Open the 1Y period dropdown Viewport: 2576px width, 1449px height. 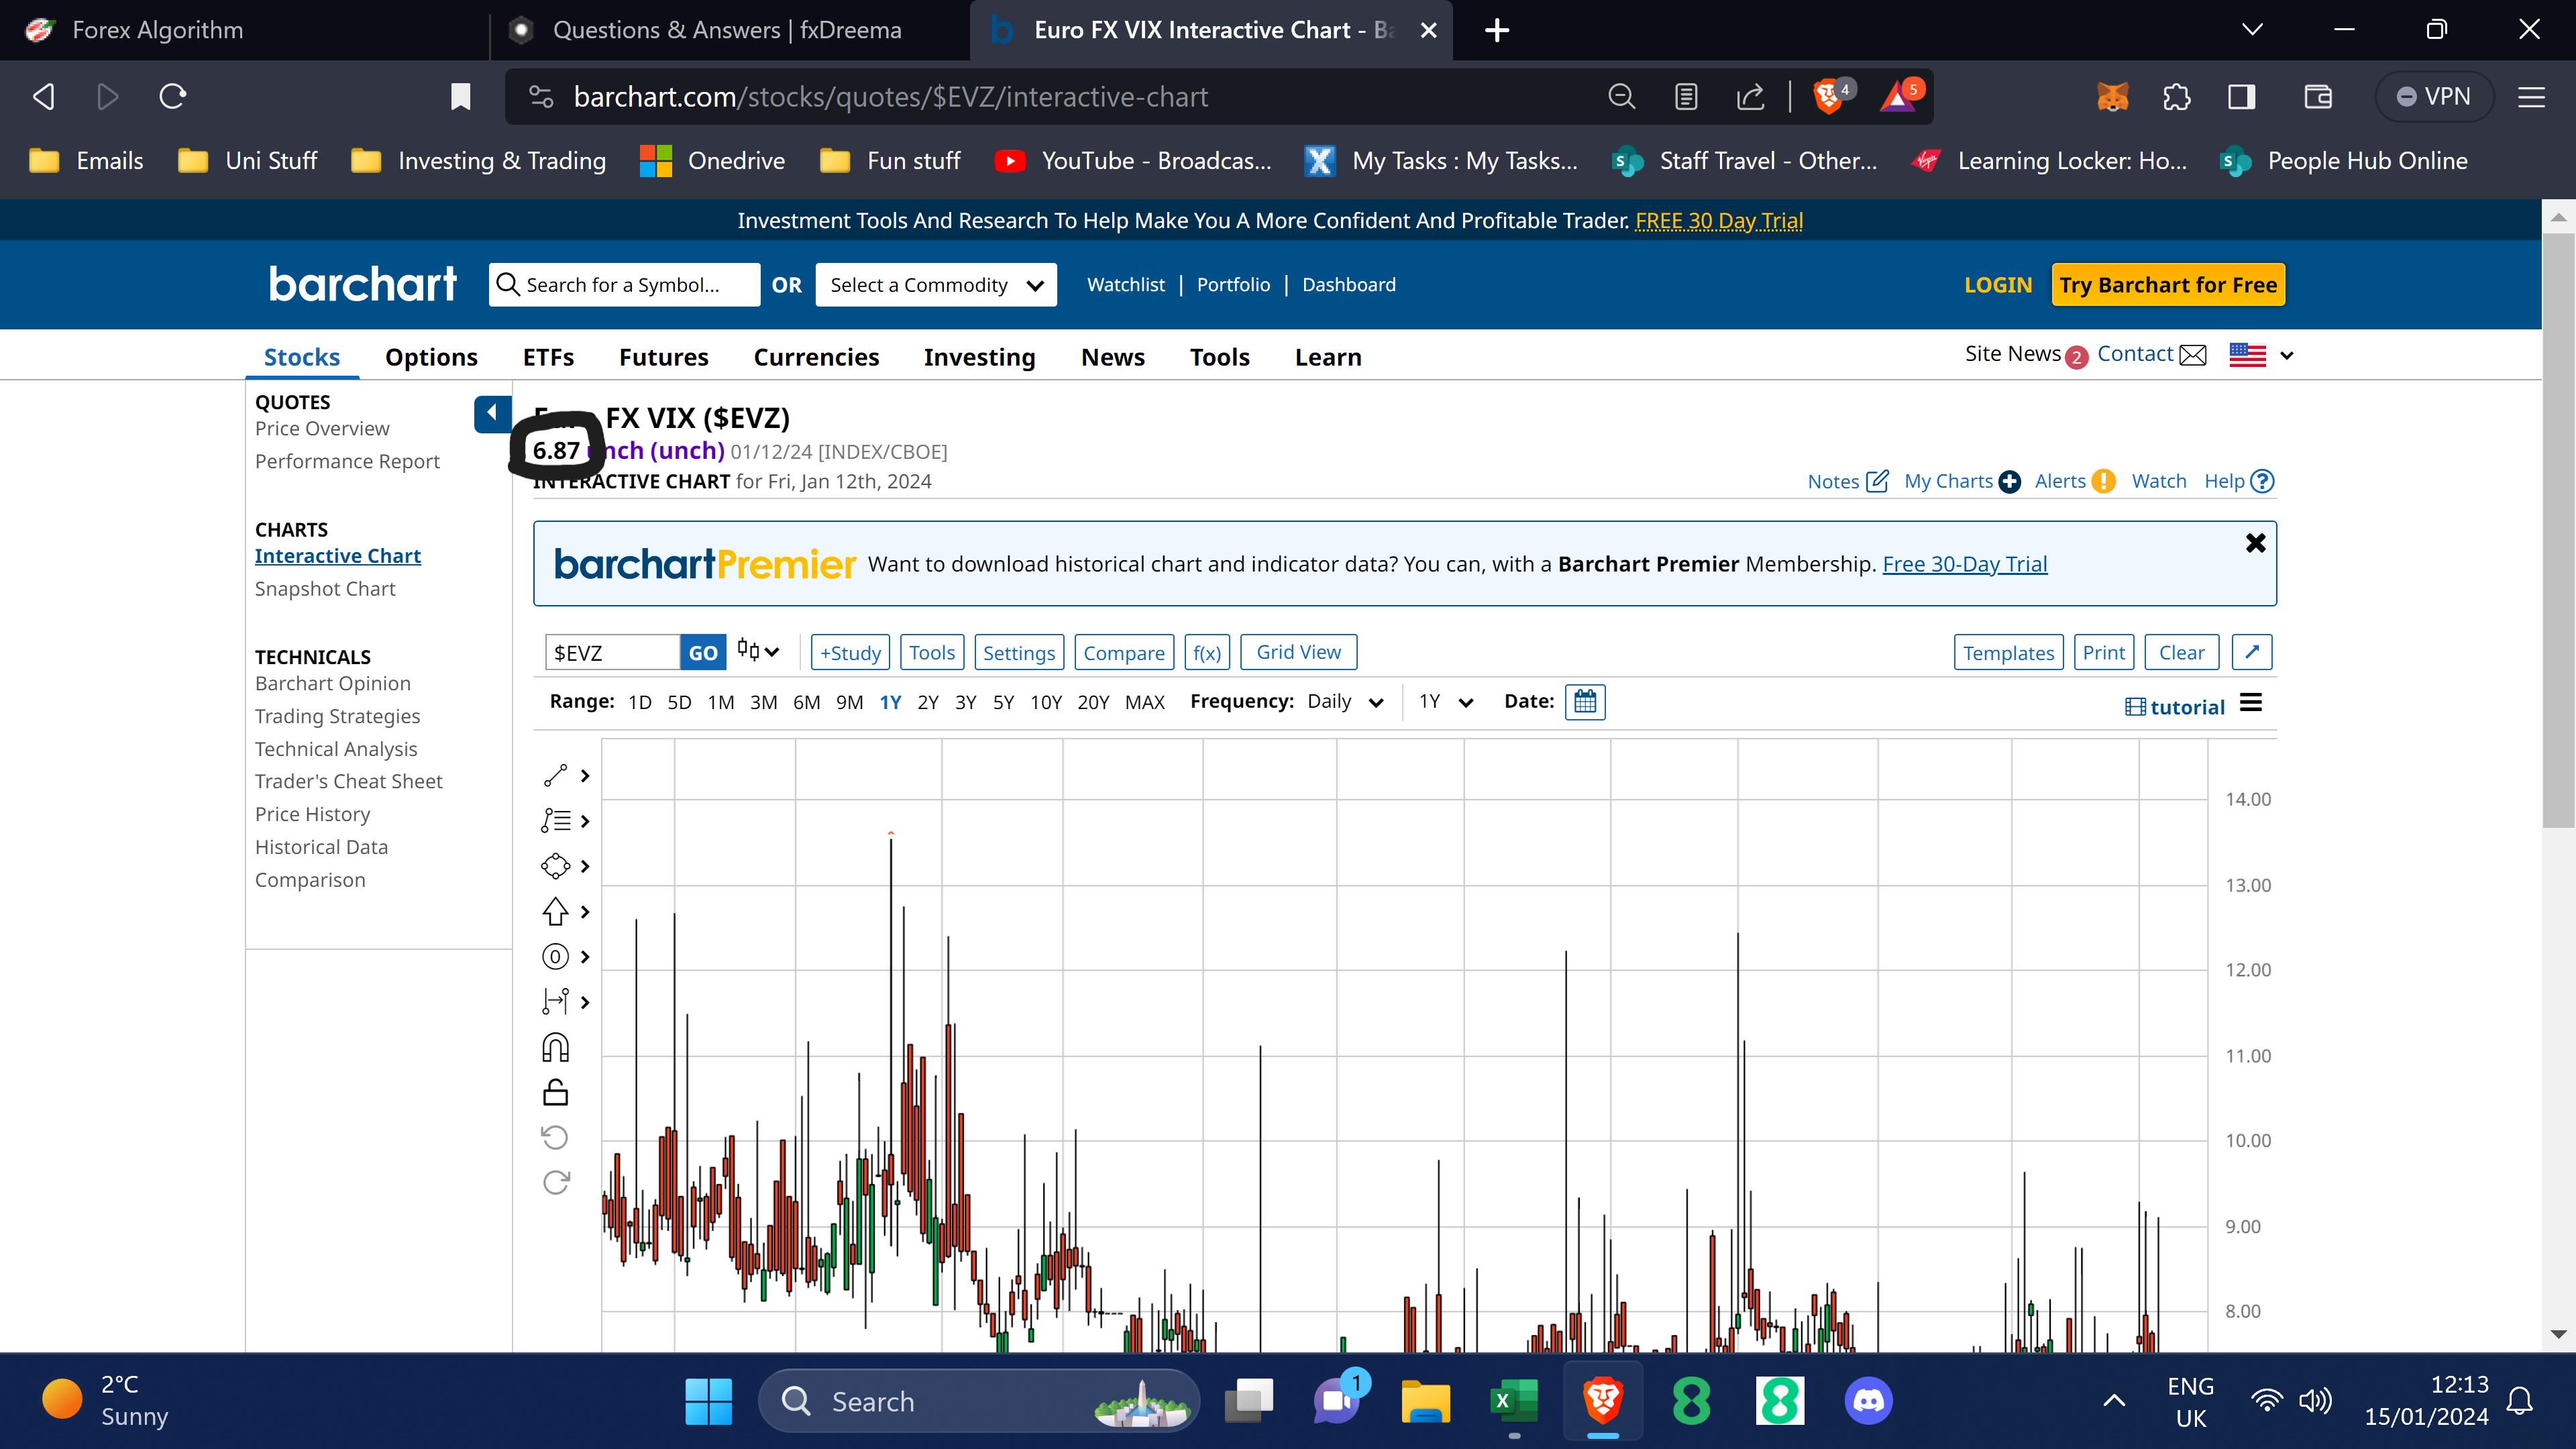(x=1446, y=702)
